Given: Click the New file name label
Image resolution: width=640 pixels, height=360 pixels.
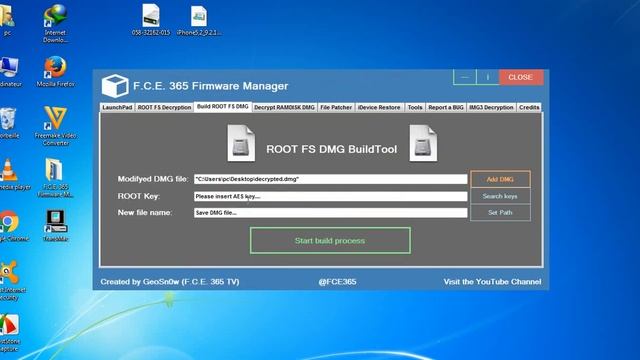Looking at the screenshot, I should [x=145, y=213].
